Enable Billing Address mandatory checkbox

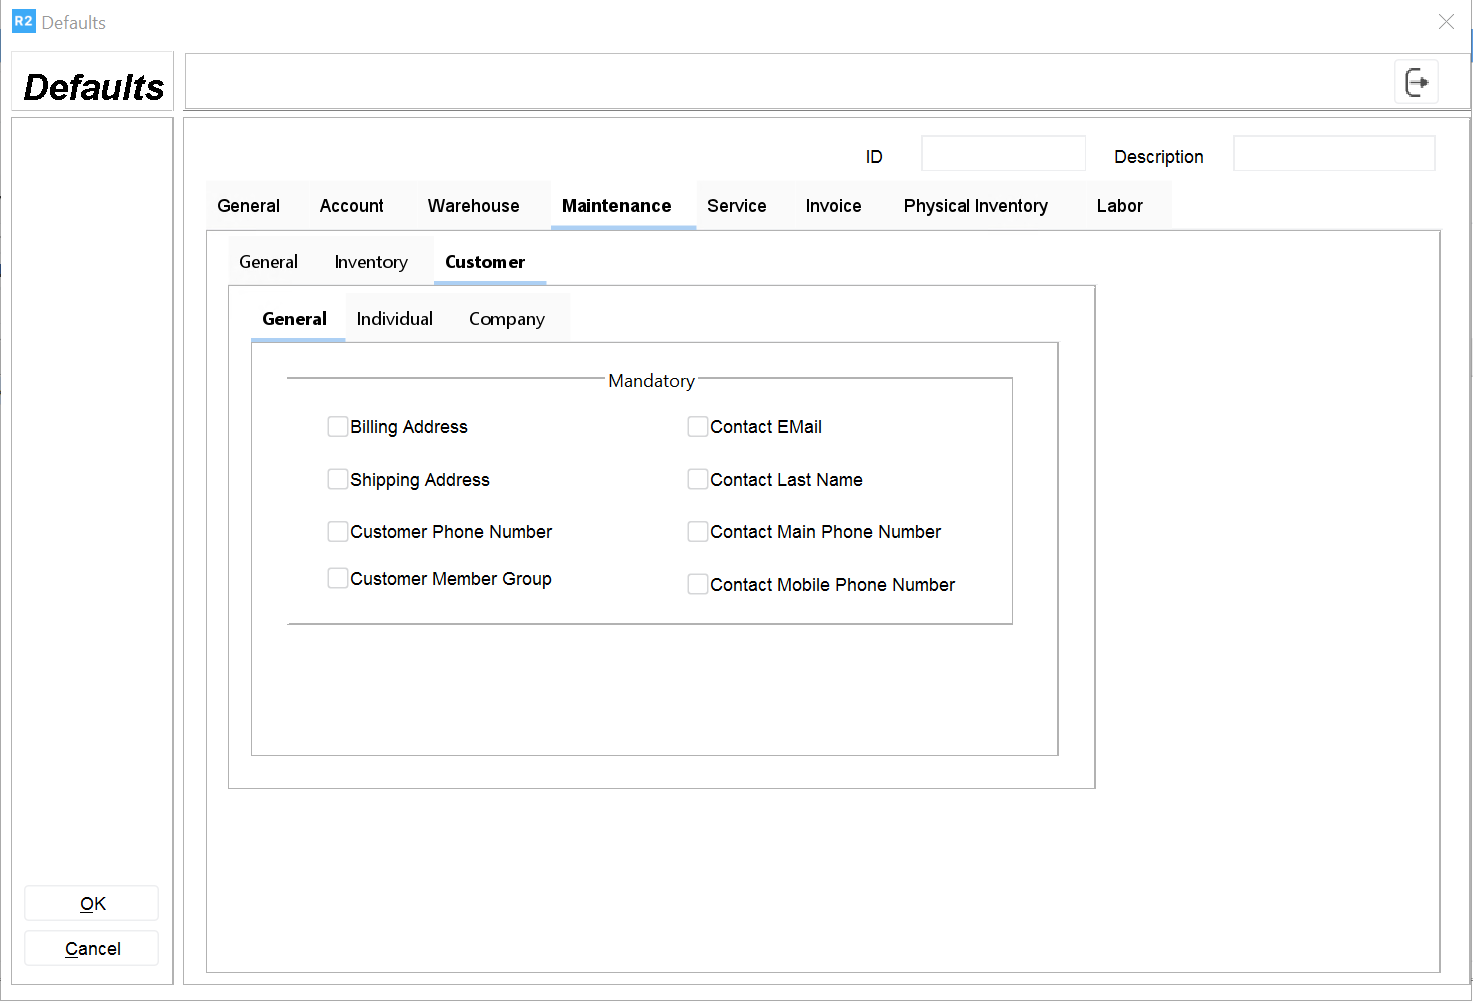(x=338, y=427)
